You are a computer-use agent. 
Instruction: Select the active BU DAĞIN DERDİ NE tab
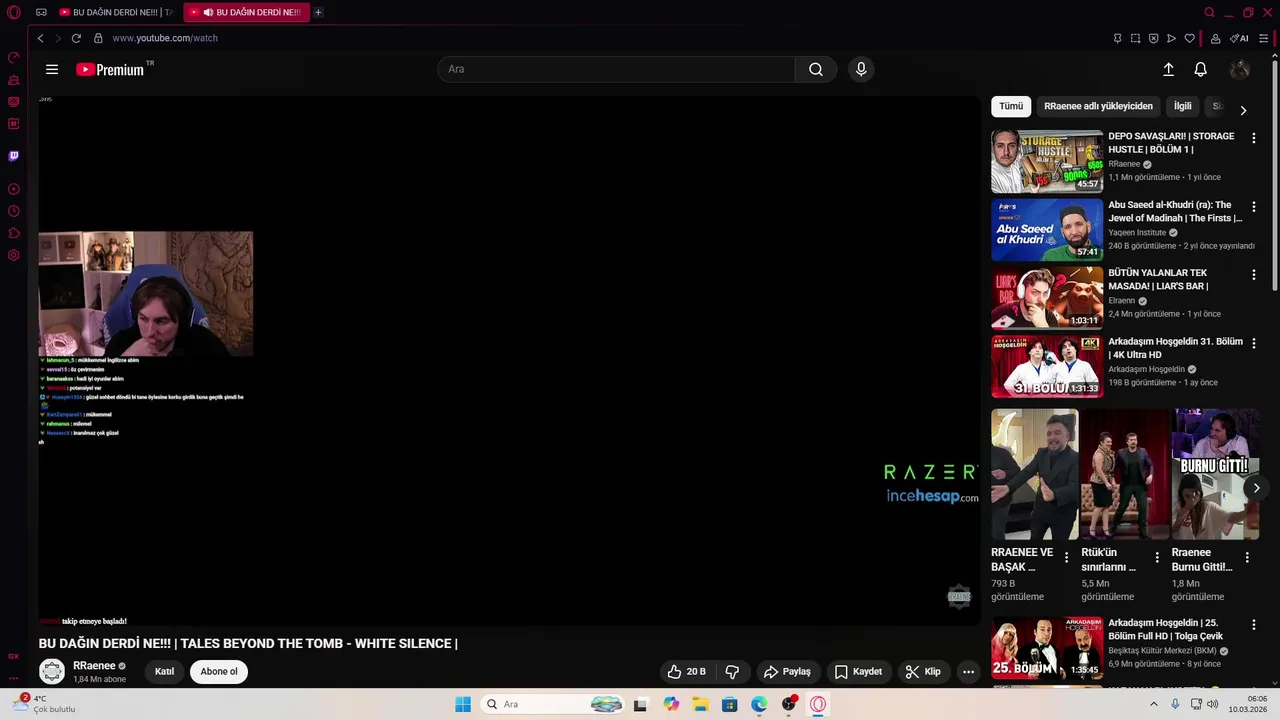tap(246, 12)
